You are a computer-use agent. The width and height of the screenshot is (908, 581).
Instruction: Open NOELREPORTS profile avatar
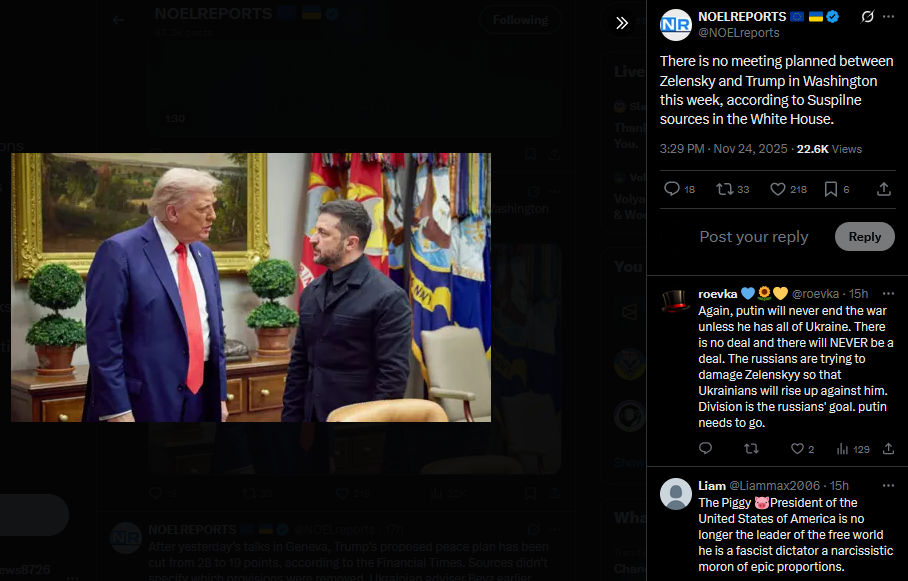click(676, 25)
